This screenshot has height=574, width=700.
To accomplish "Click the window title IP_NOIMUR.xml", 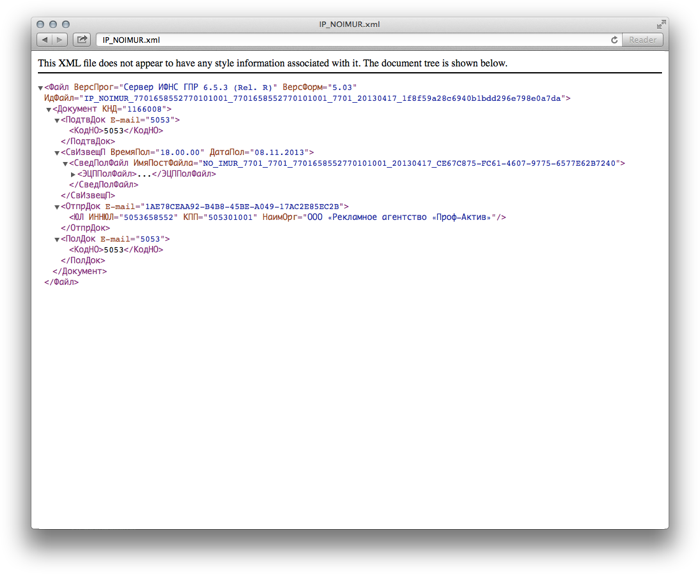I will coord(349,24).
